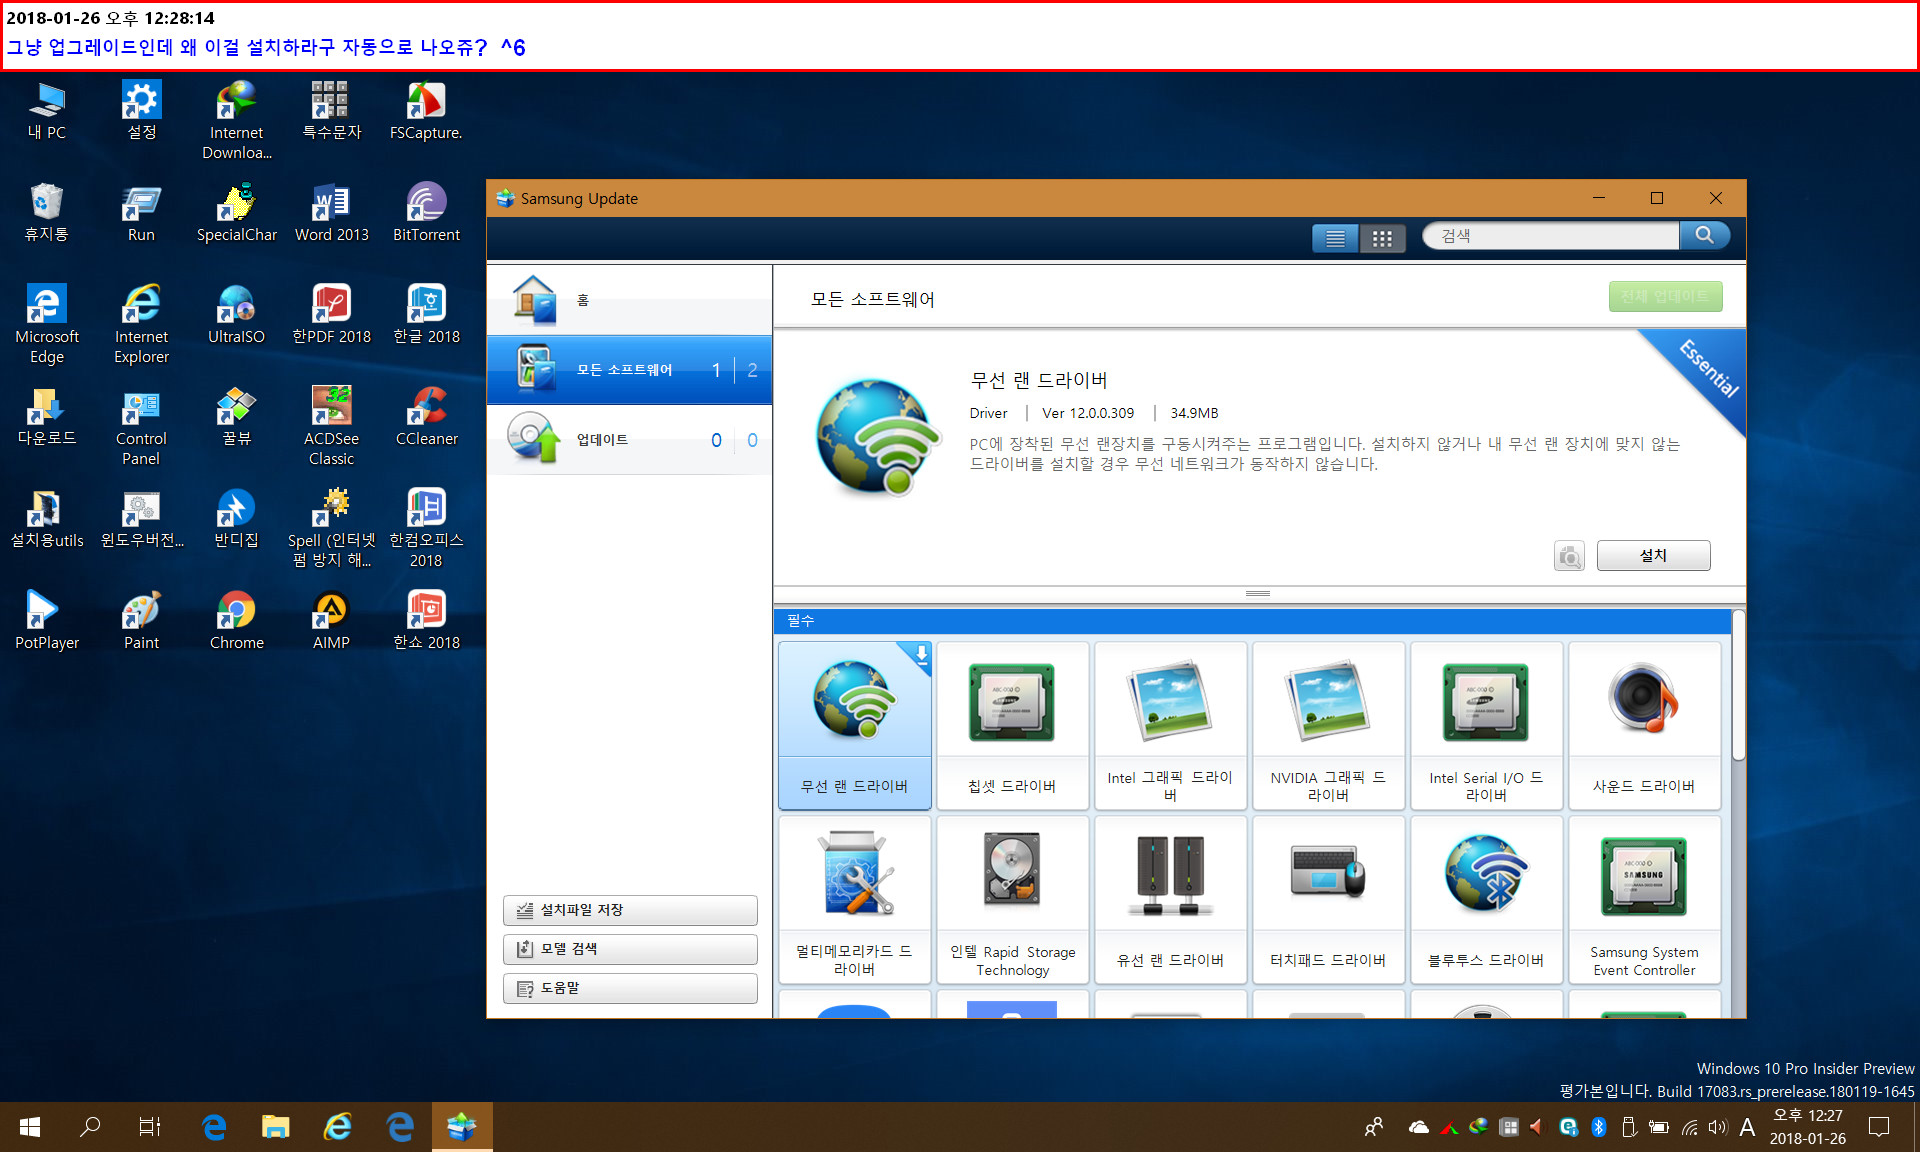Open the Chrome desktop shortcut
The height and width of the screenshot is (1152, 1920).
[237, 620]
